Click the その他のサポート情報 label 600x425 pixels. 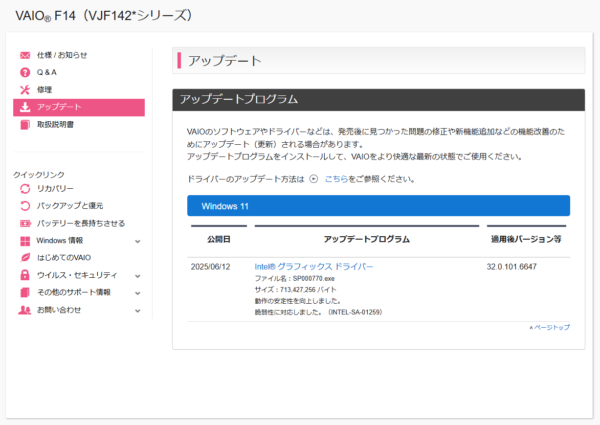tap(73, 293)
